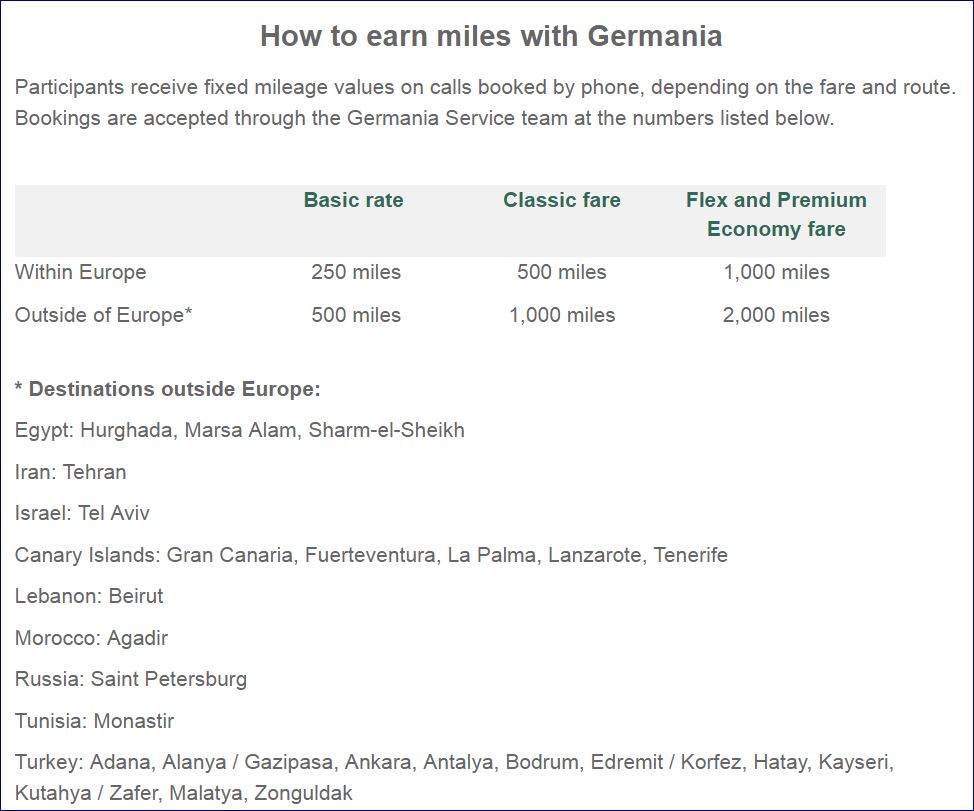This screenshot has width=974, height=811.
Task: Click the '2,000 miles' table cell
Action: click(776, 315)
